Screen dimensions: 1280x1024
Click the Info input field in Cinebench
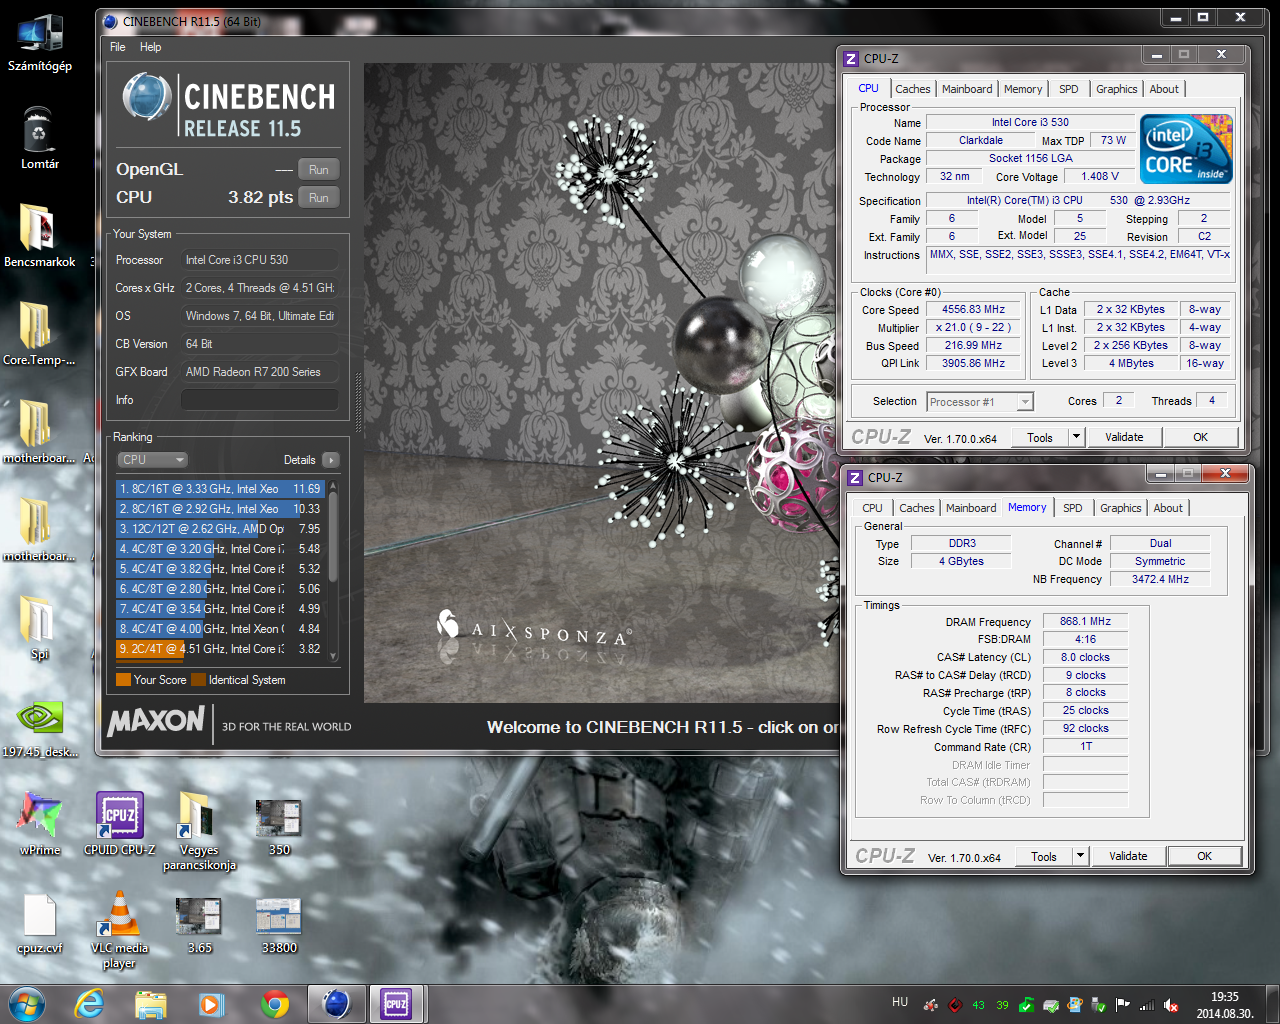tap(259, 400)
